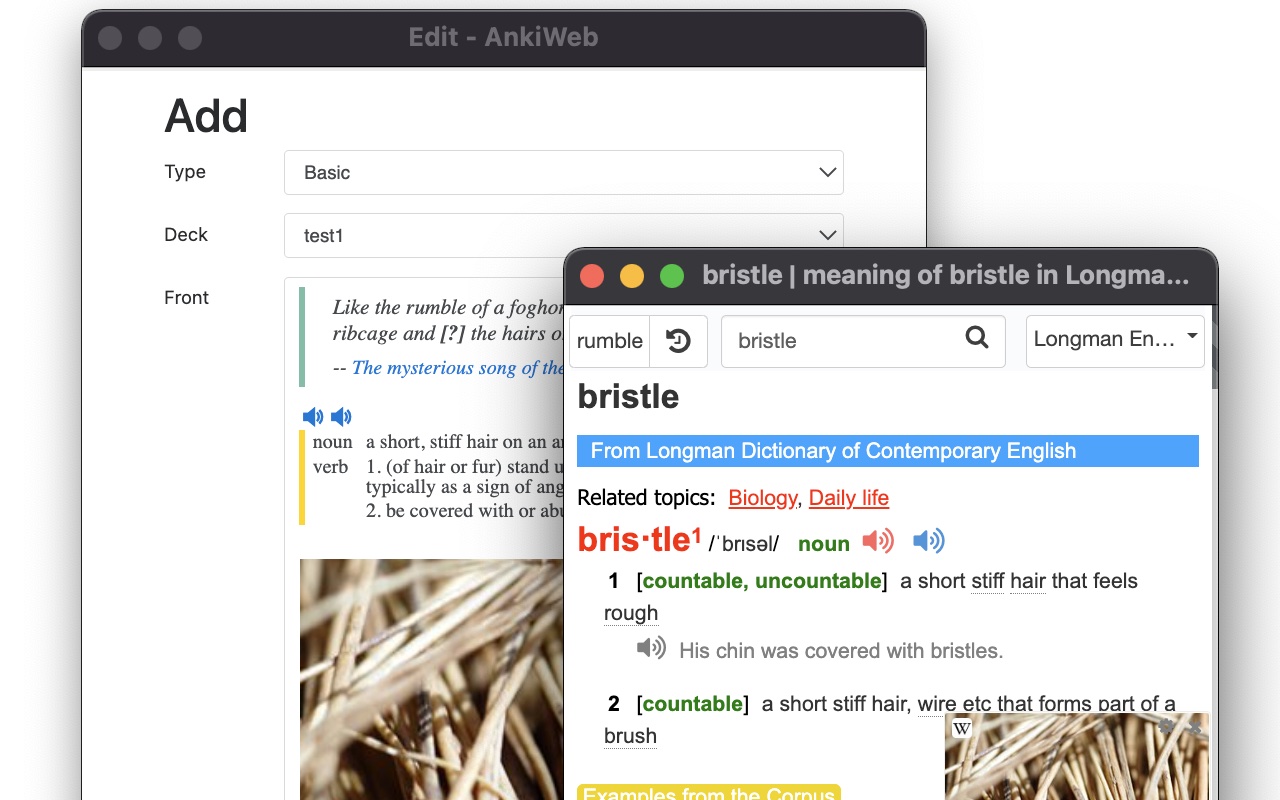Viewport: 1280px width, 800px height.
Task: Open the Longman dictionary selector dropdown
Action: (x=1115, y=340)
